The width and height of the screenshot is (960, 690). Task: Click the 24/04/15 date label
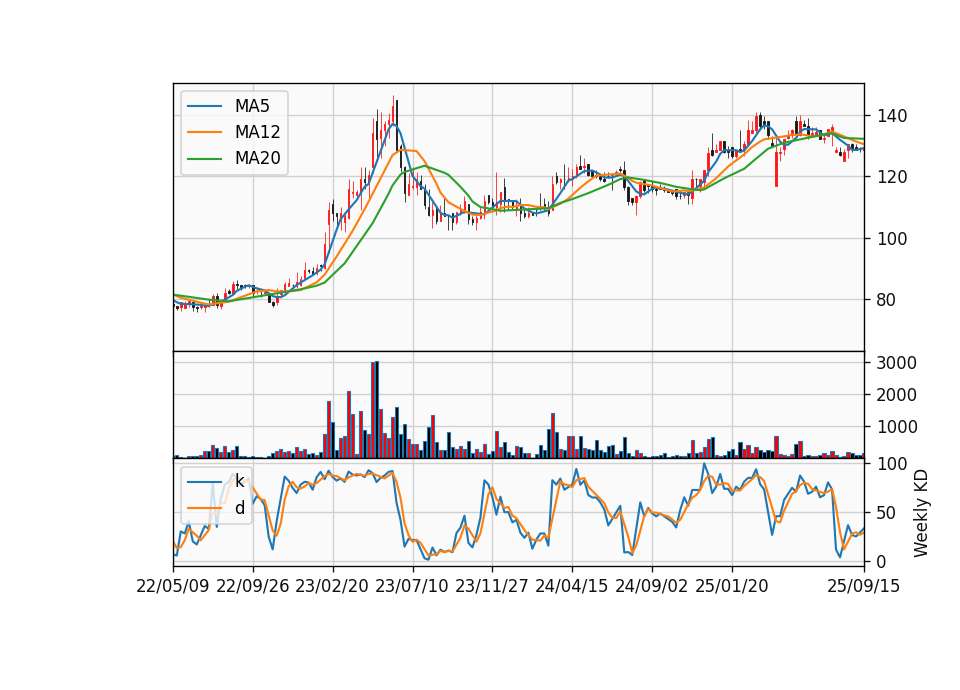click(x=572, y=586)
